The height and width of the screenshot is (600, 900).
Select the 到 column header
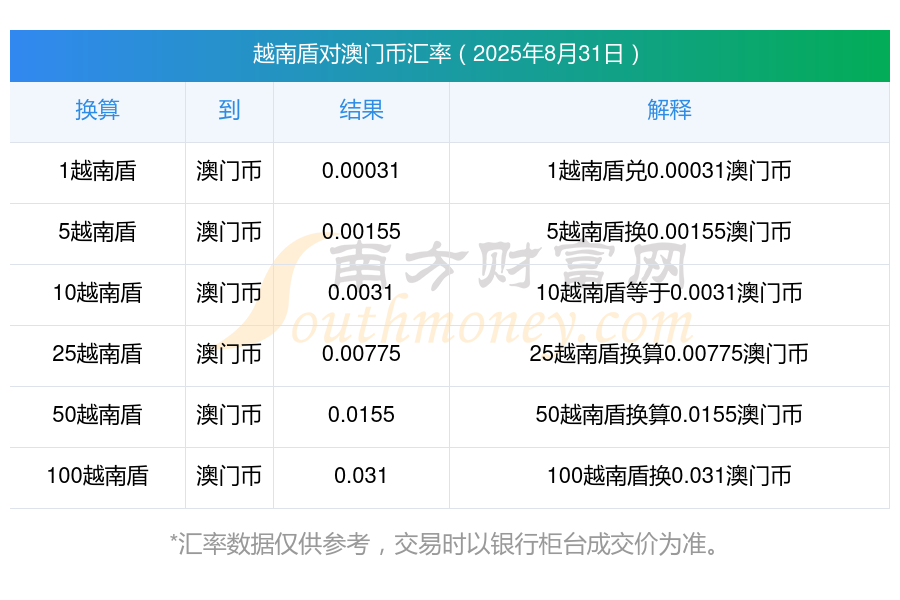coord(229,110)
